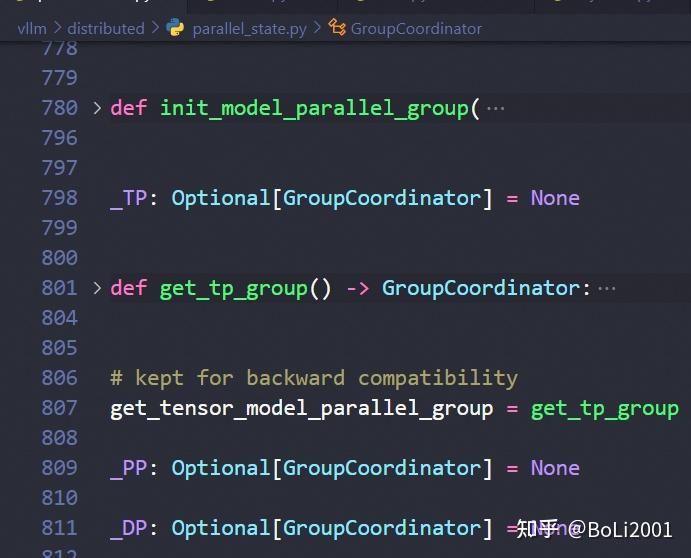Click GroupCoordinator return type on line 801
Image resolution: width=691 pixels, height=558 pixels.
tap(481, 288)
